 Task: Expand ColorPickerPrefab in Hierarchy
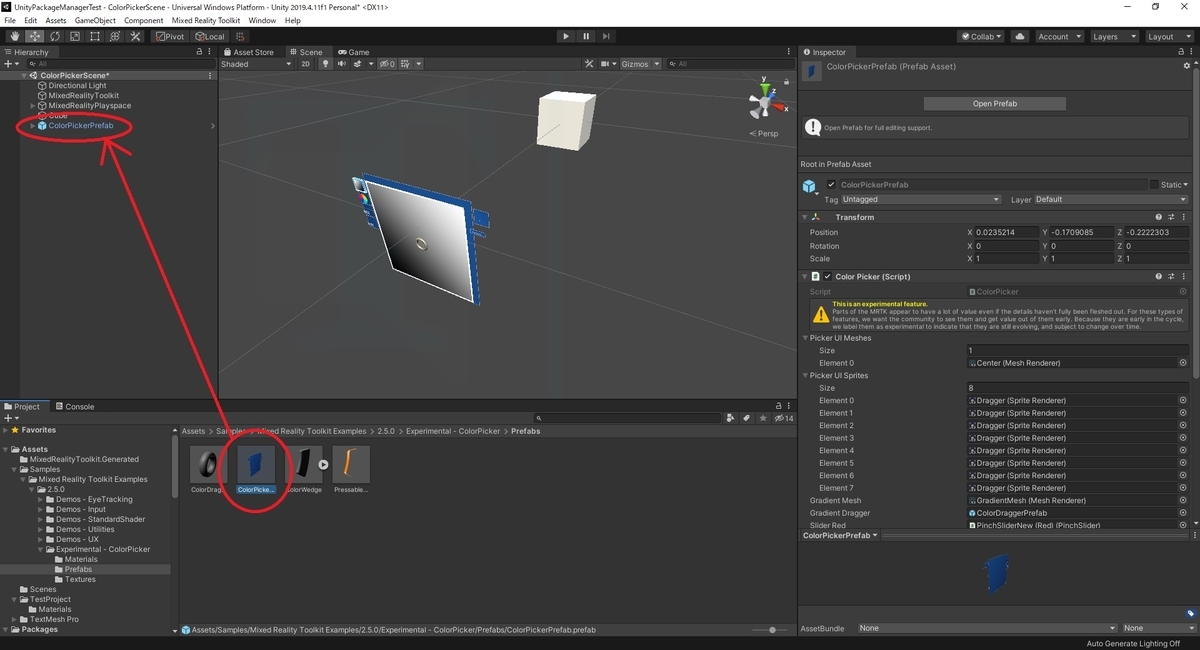click(32, 126)
